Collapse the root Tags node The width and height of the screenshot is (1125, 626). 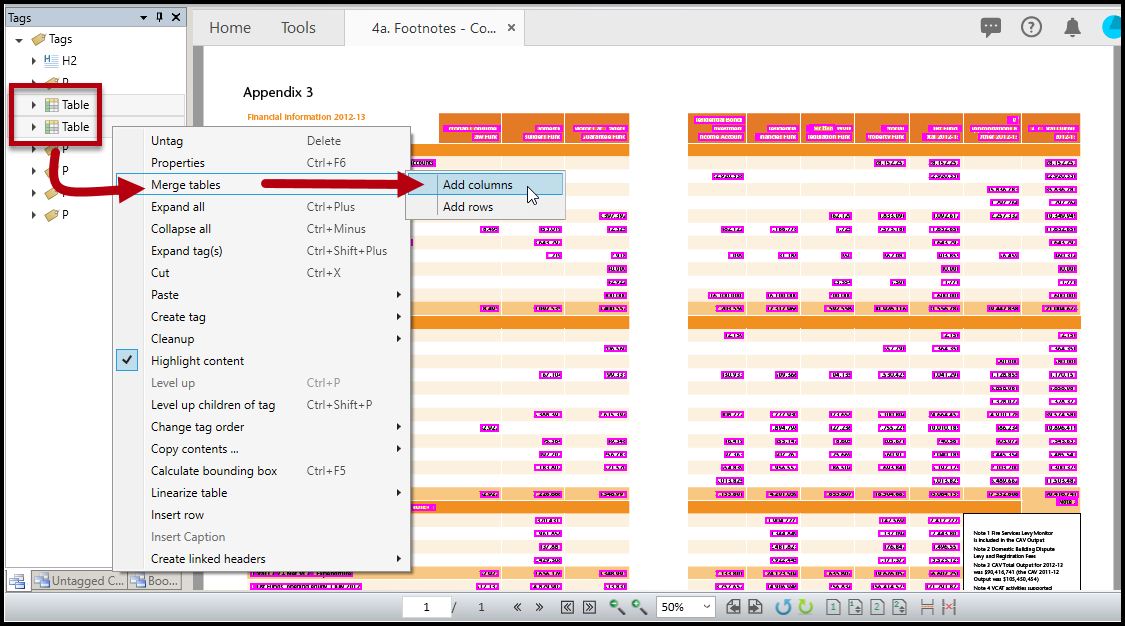tap(19, 39)
